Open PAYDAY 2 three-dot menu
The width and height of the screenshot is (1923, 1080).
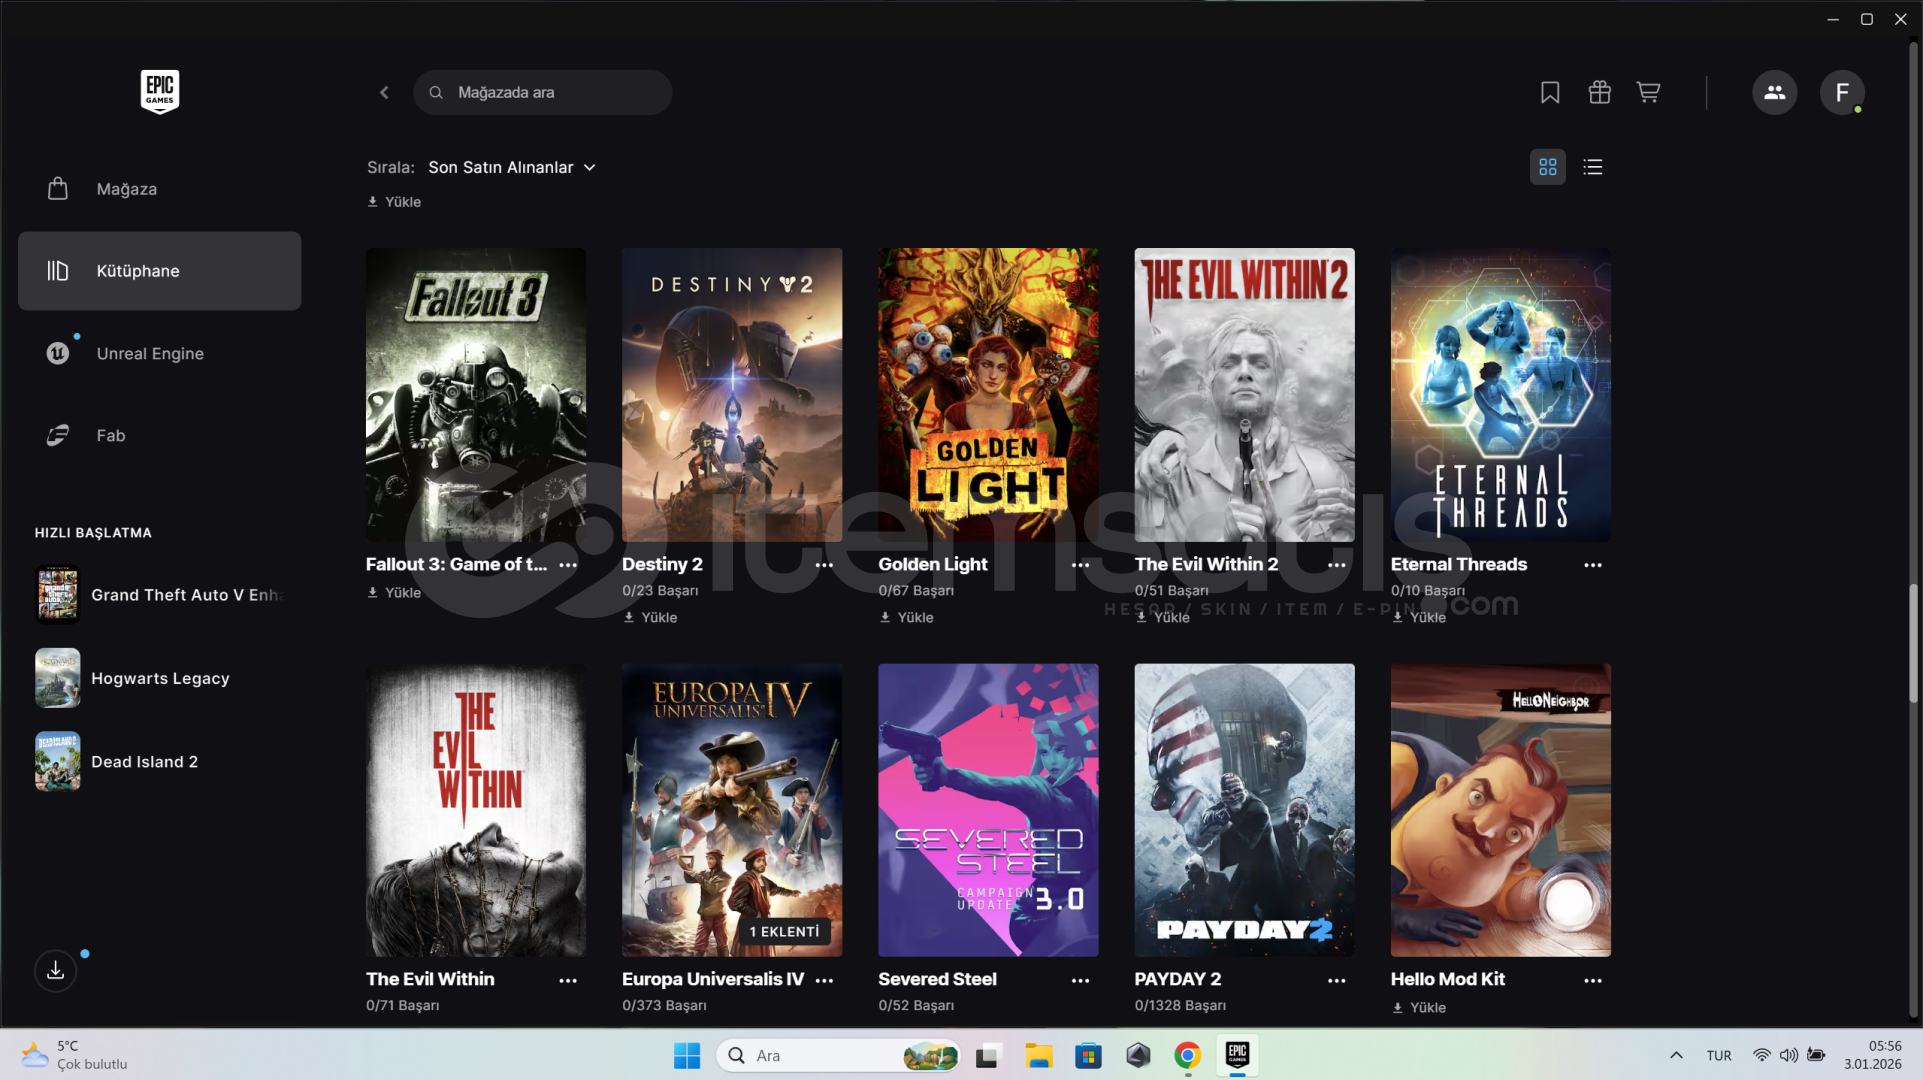(x=1336, y=981)
